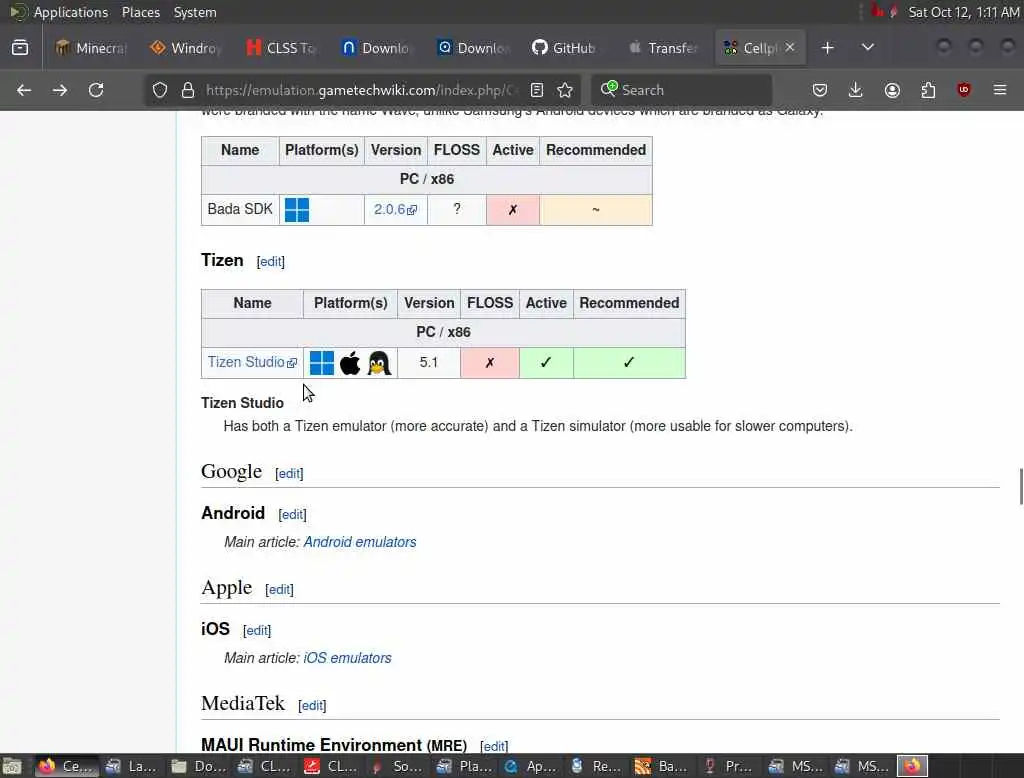Switch to the Pr... taskbar window
The width and height of the screenshot is (1024, 778).
(729, 766)
